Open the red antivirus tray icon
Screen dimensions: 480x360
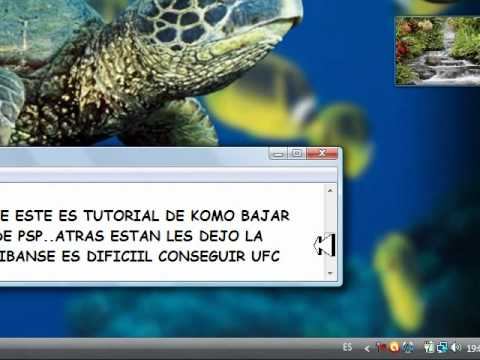click(x=380, y=347)
